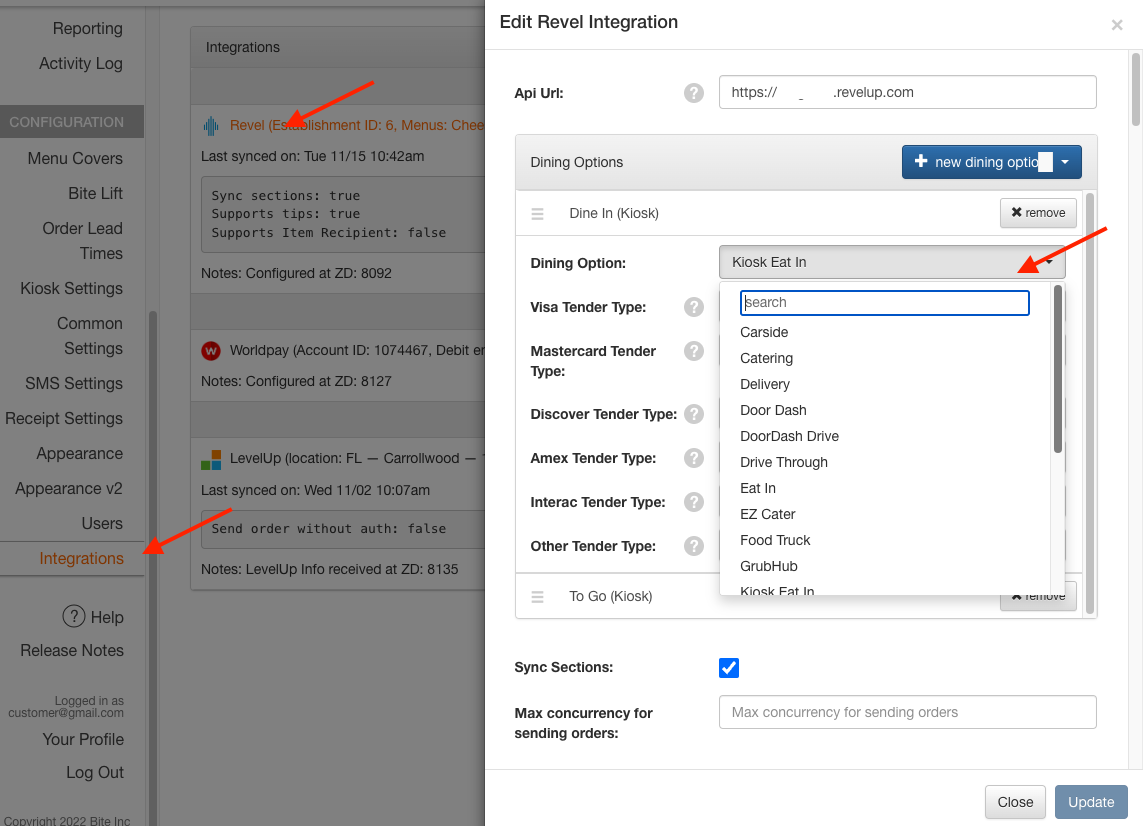Screen dimensions: 1143x826
Task: Click the Api Url input field
Action: [x=907, y=93]
